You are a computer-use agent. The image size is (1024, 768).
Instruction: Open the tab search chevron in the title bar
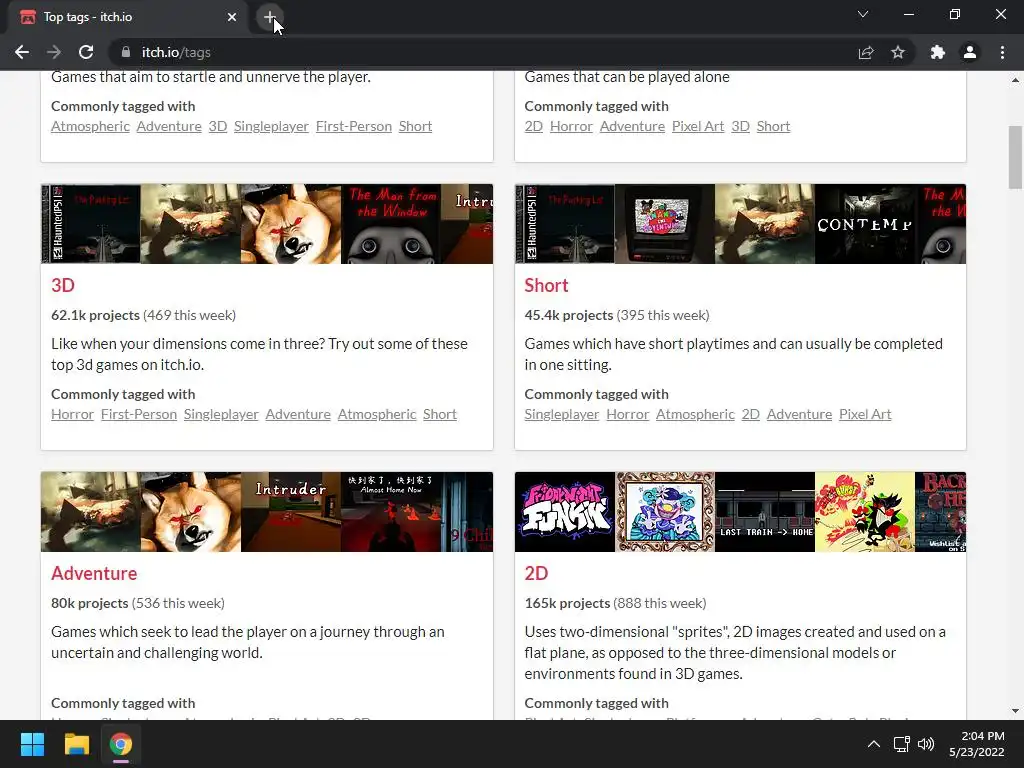click(x=863, y=14)
